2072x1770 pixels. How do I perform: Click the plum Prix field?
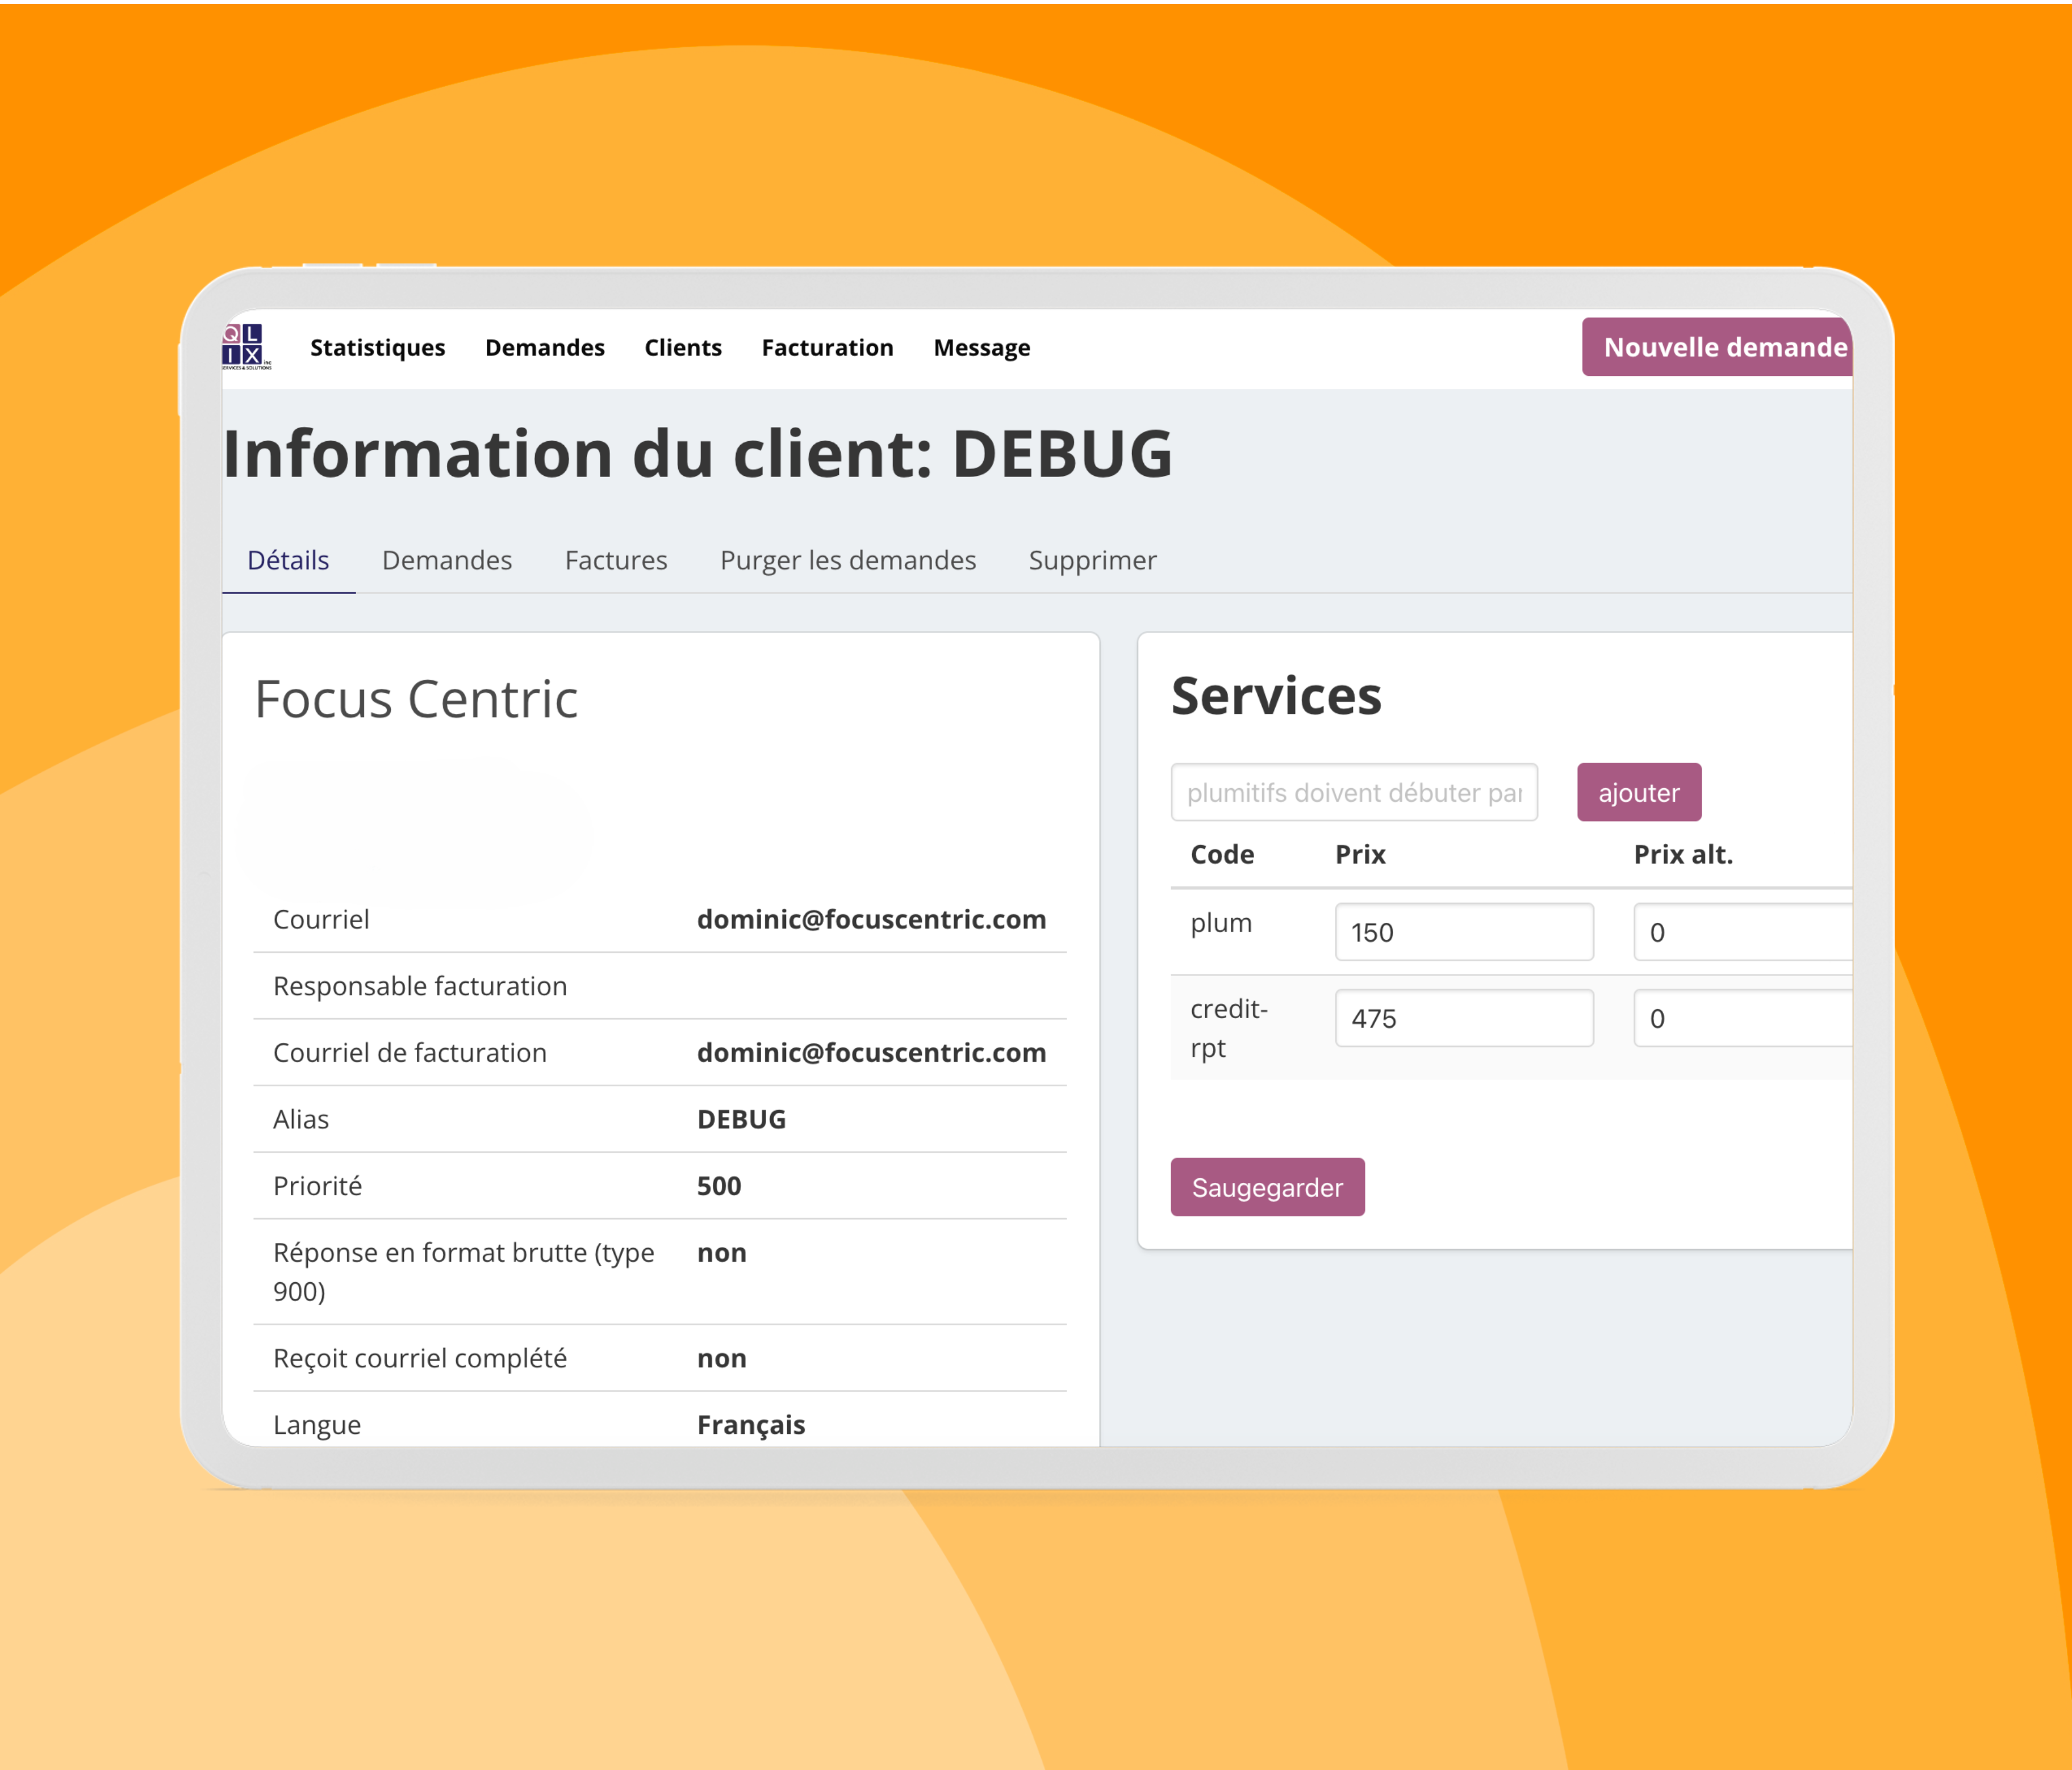(x=1463, y=932)
